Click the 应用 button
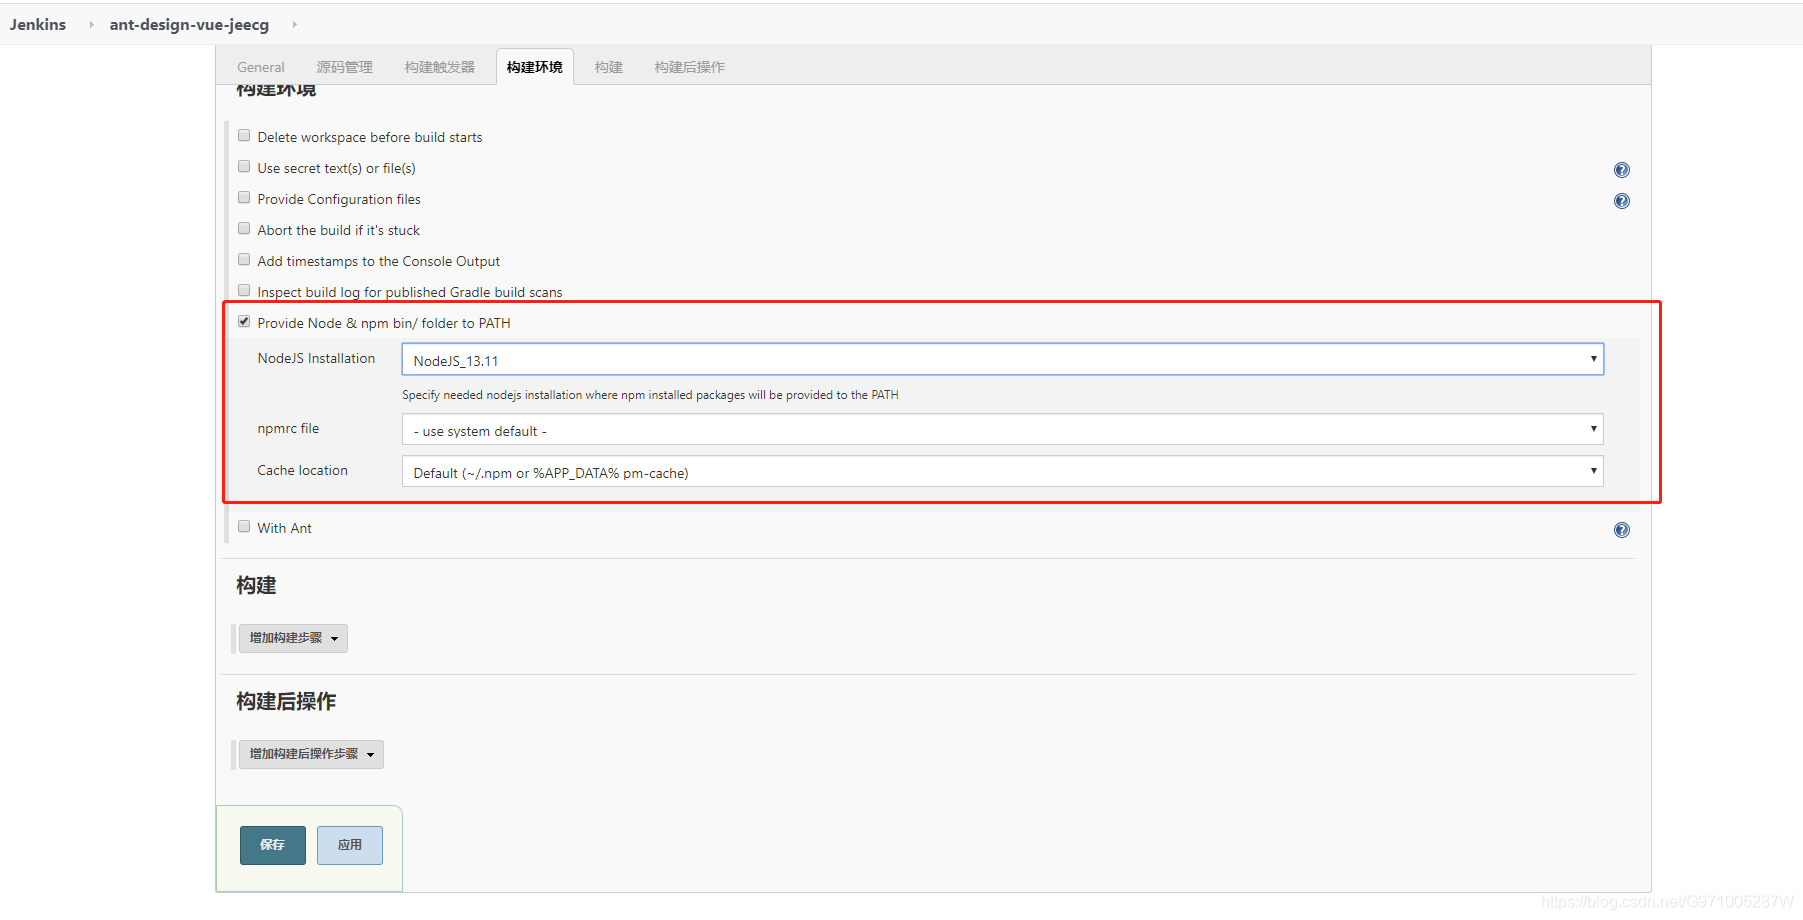This screenshot has height=920, width=1803. click(349, 845)
